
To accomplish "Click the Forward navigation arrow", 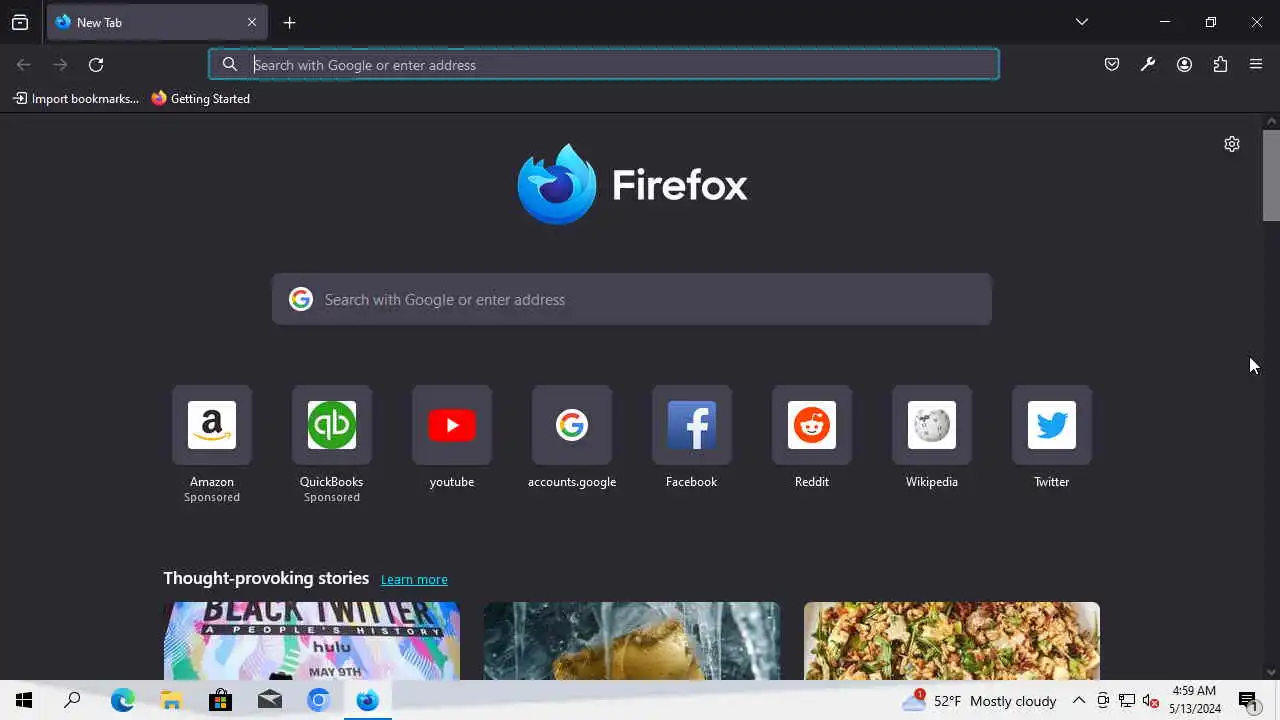I will pos(60,65).
